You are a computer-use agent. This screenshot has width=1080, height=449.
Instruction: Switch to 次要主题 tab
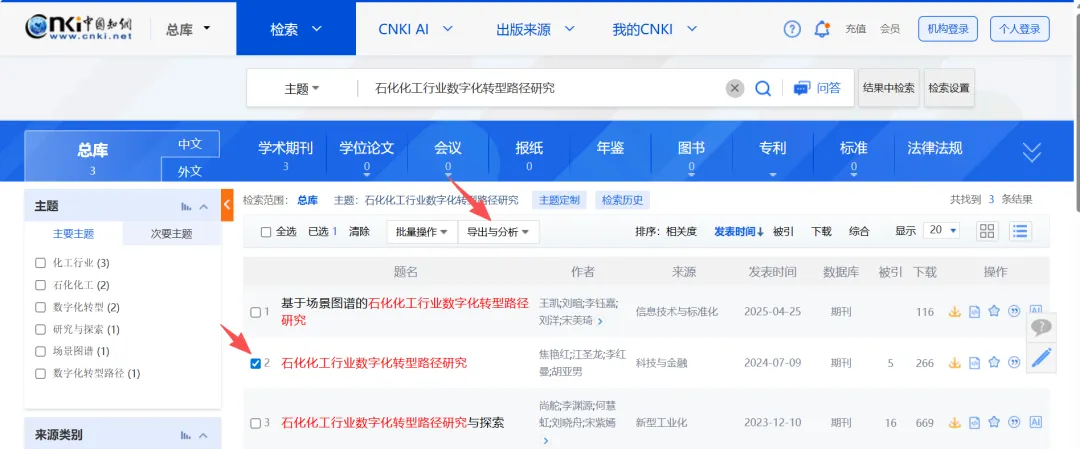coord(172,233)
